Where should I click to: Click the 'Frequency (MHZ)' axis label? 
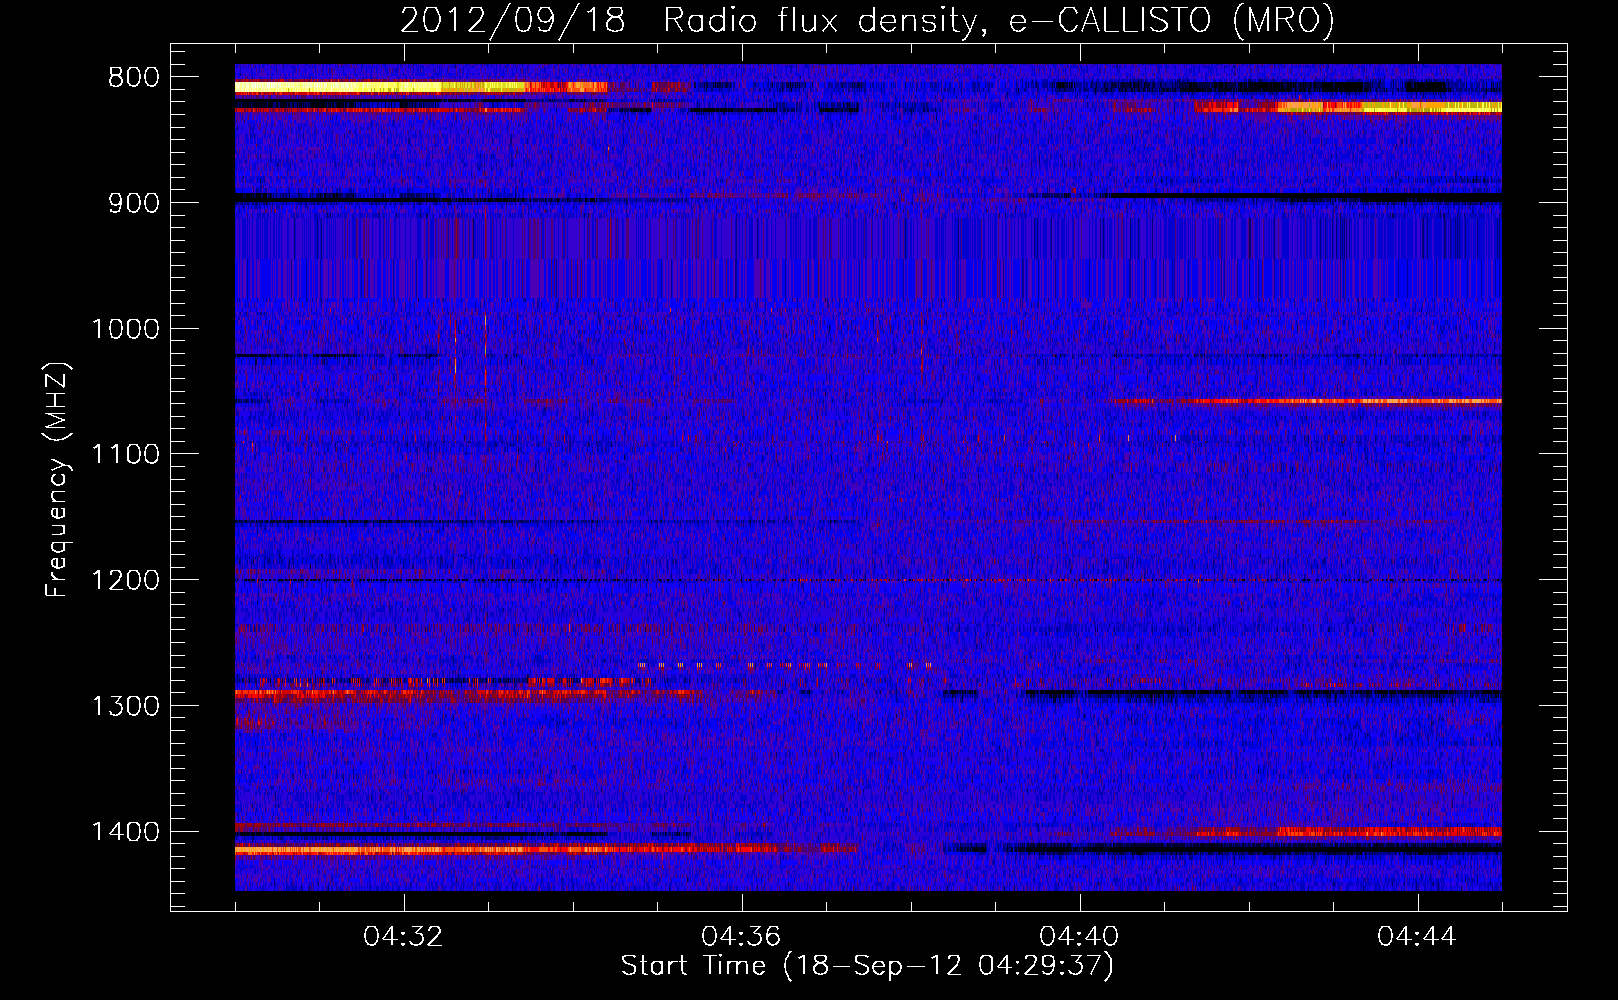pyautogui.click(x=58, y=480)
